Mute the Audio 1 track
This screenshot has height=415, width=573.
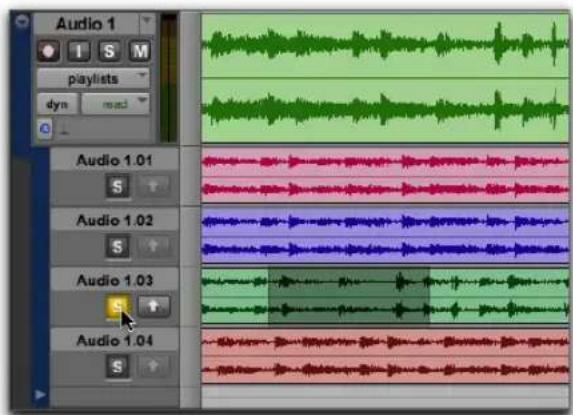click(x=140, y=51)
